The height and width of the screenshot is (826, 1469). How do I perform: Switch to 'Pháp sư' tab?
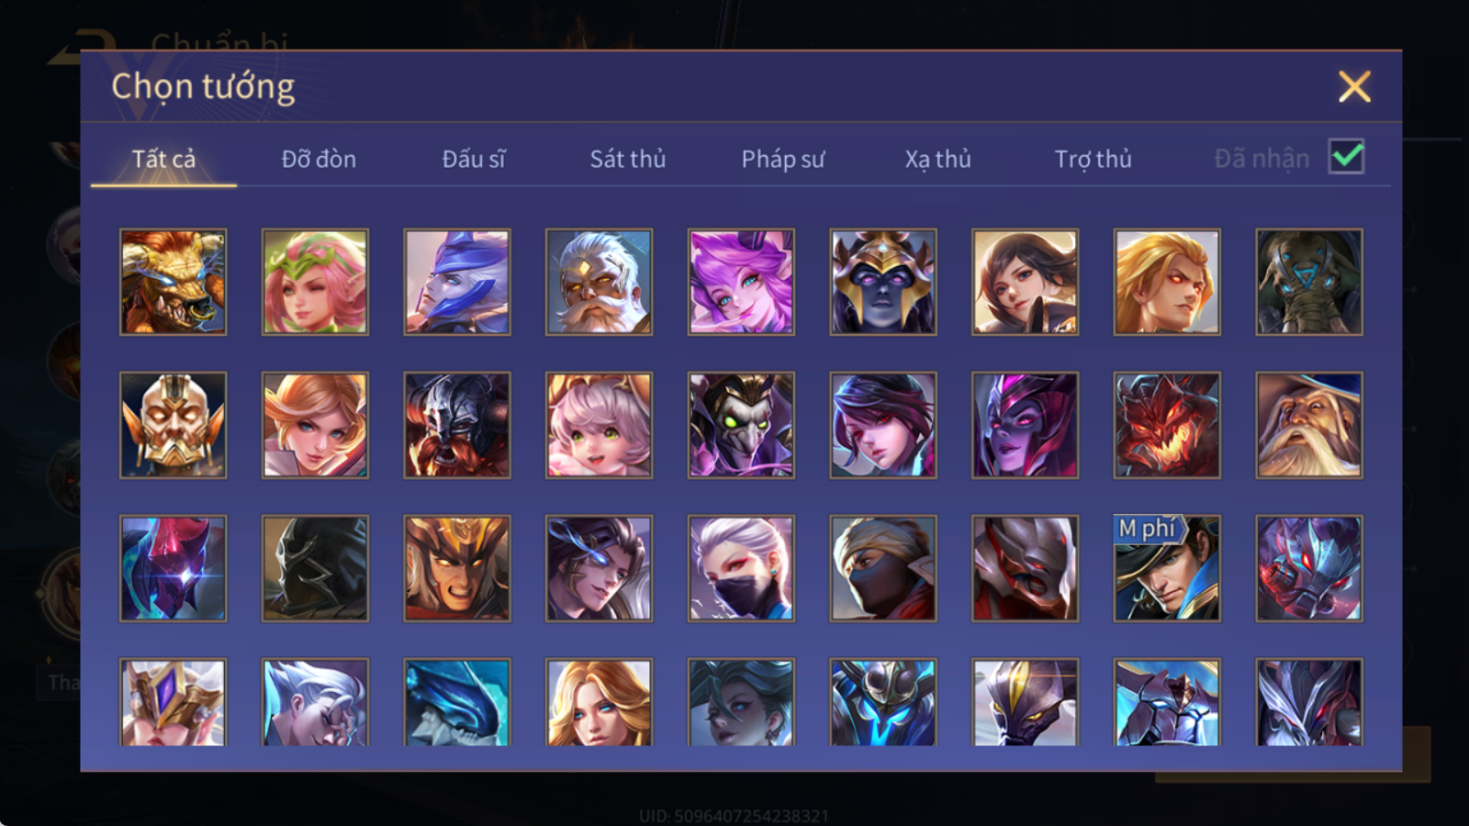pos(783,159)
